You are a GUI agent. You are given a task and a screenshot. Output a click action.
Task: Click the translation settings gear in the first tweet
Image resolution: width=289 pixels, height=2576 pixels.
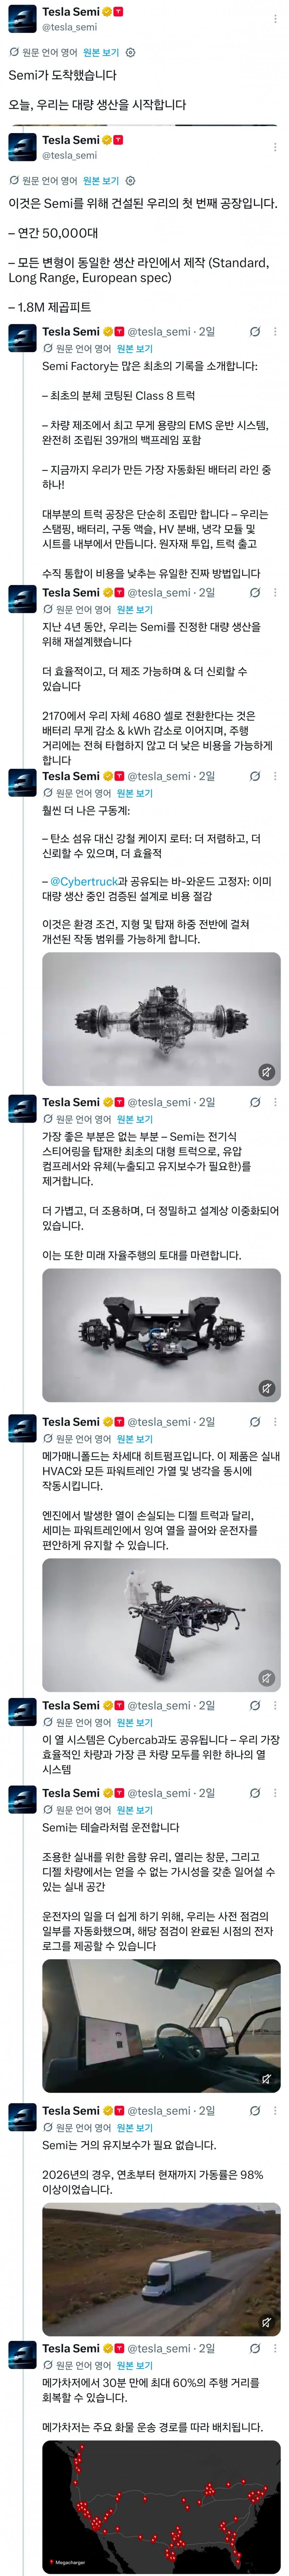click(x=130, y=52)
